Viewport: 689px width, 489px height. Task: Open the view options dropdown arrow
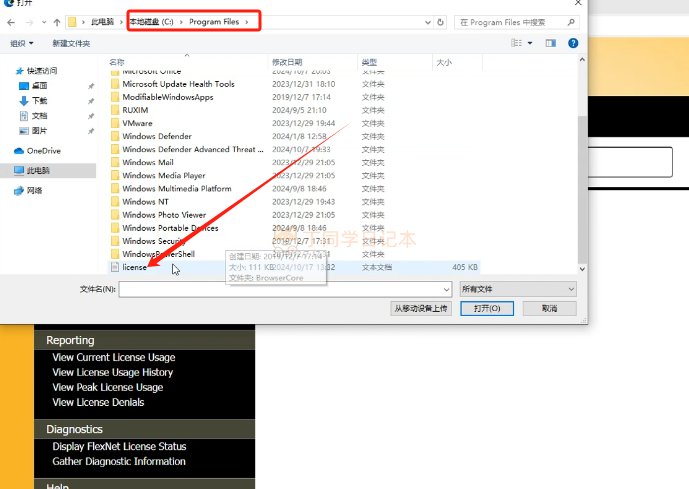[530, 43]
